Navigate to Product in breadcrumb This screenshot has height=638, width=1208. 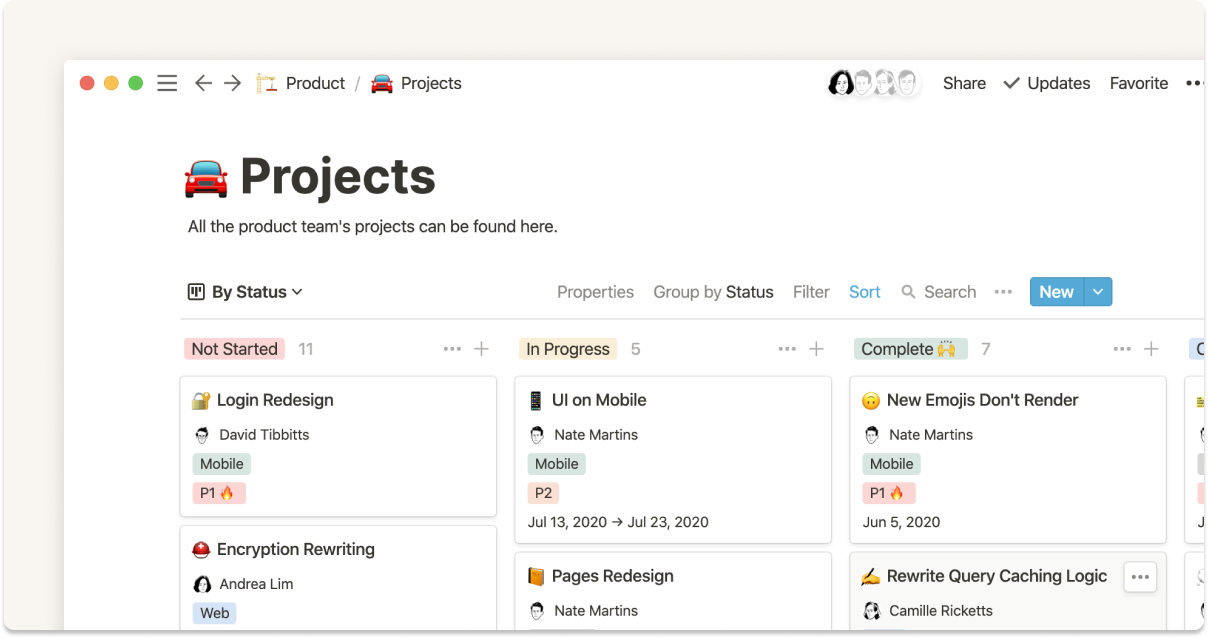315,83
